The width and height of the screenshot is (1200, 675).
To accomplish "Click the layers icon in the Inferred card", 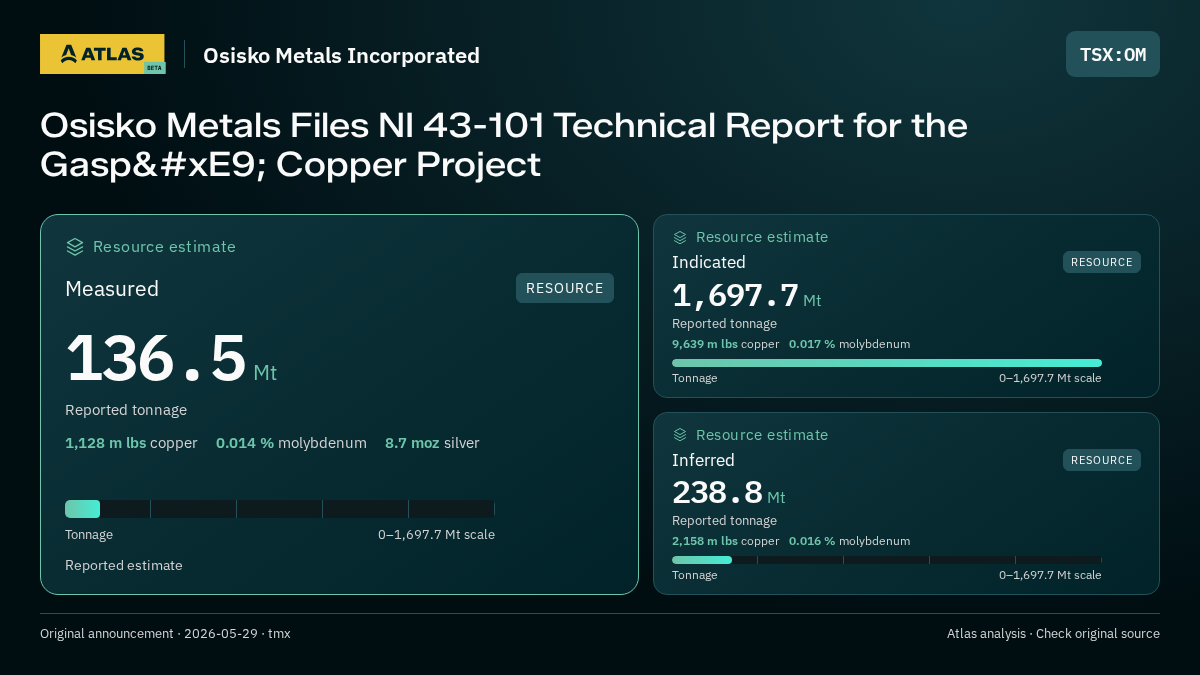I will point(680,435).
